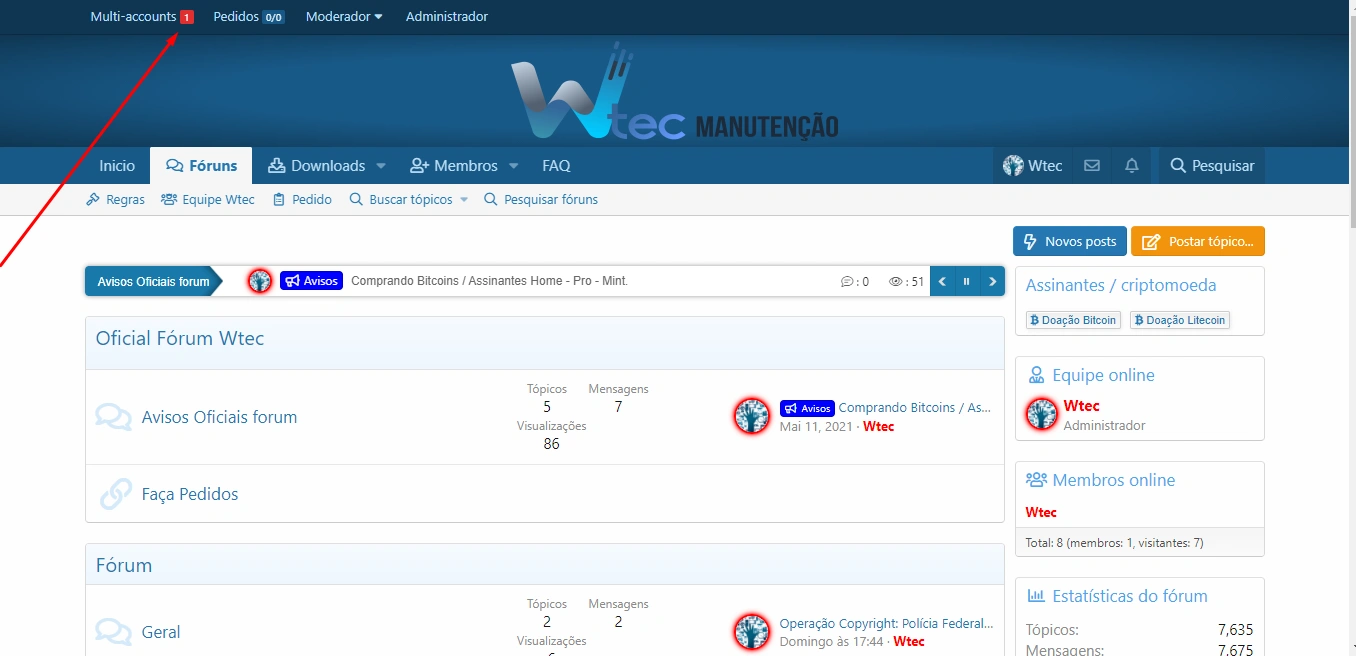
Task: Click the Faça Pedidos link icon
Action: (x=115, y=494)
